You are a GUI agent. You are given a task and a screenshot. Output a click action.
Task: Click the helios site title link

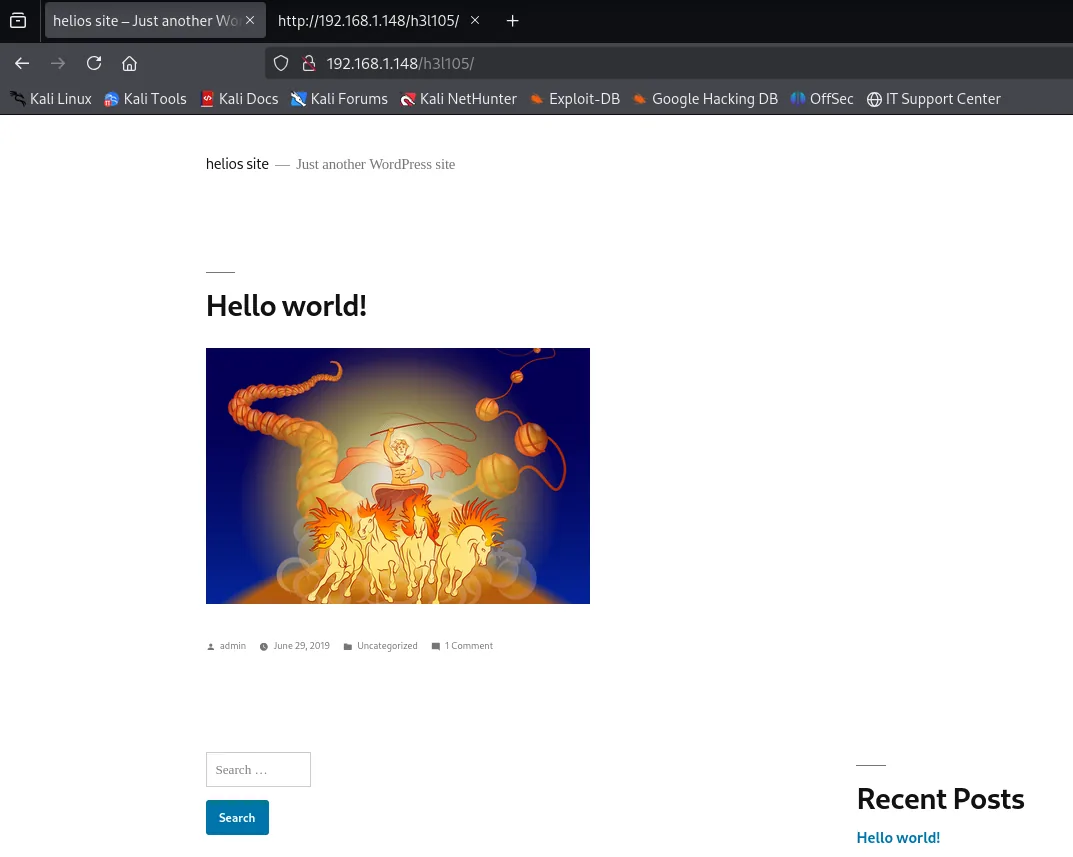(x=237, y=164)
